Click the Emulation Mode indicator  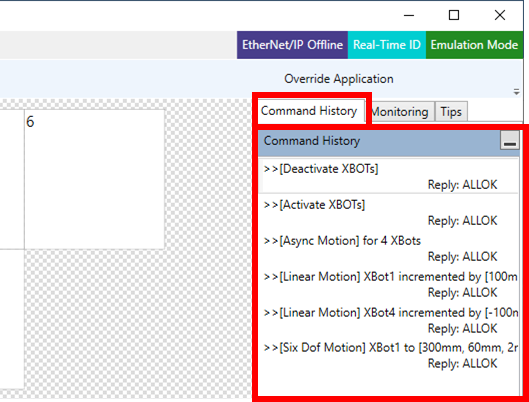(474, 45)
